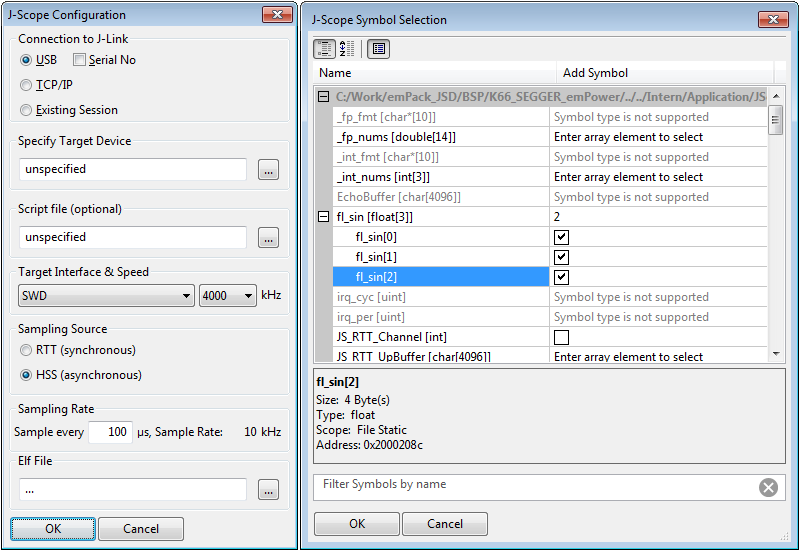Enable the Serial No checkbox

80,60
